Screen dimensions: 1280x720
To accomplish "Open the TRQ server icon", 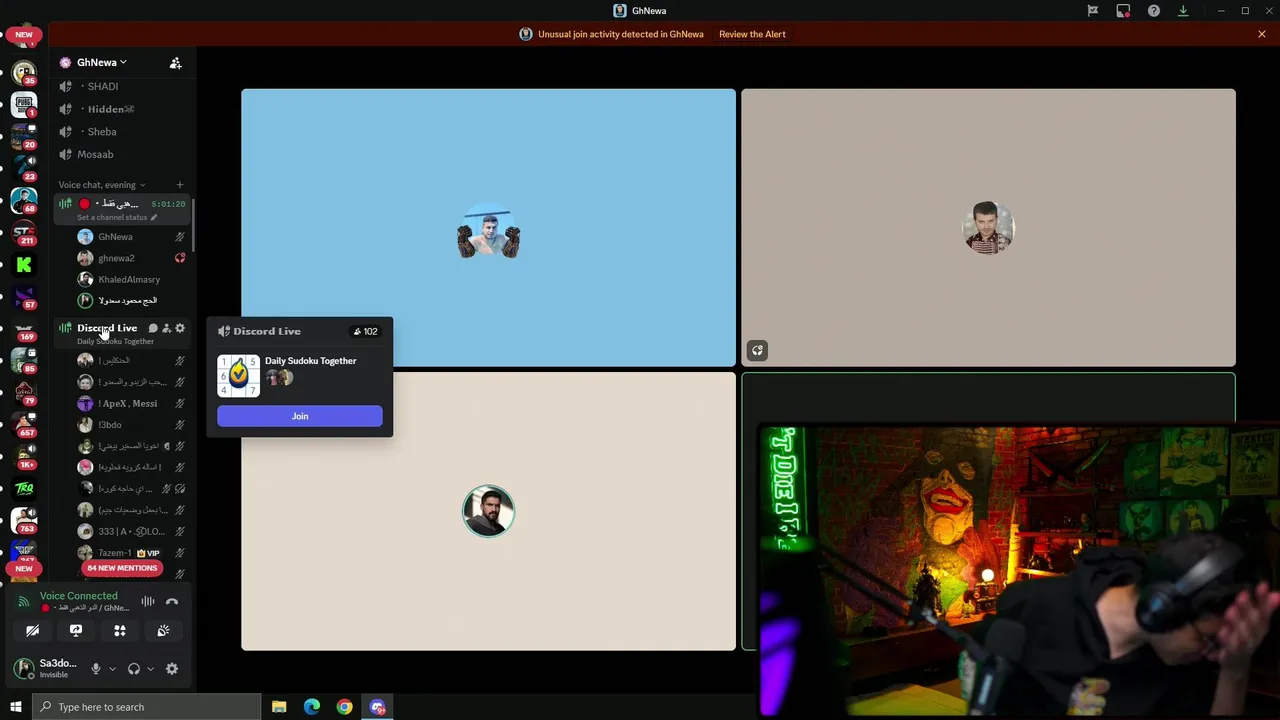I will (24, 488).
